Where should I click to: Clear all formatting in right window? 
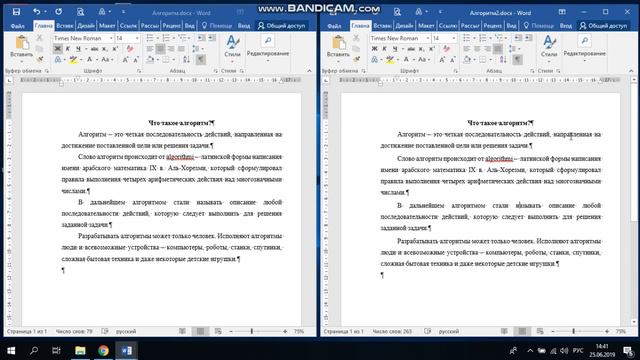[x=447, y=49]
